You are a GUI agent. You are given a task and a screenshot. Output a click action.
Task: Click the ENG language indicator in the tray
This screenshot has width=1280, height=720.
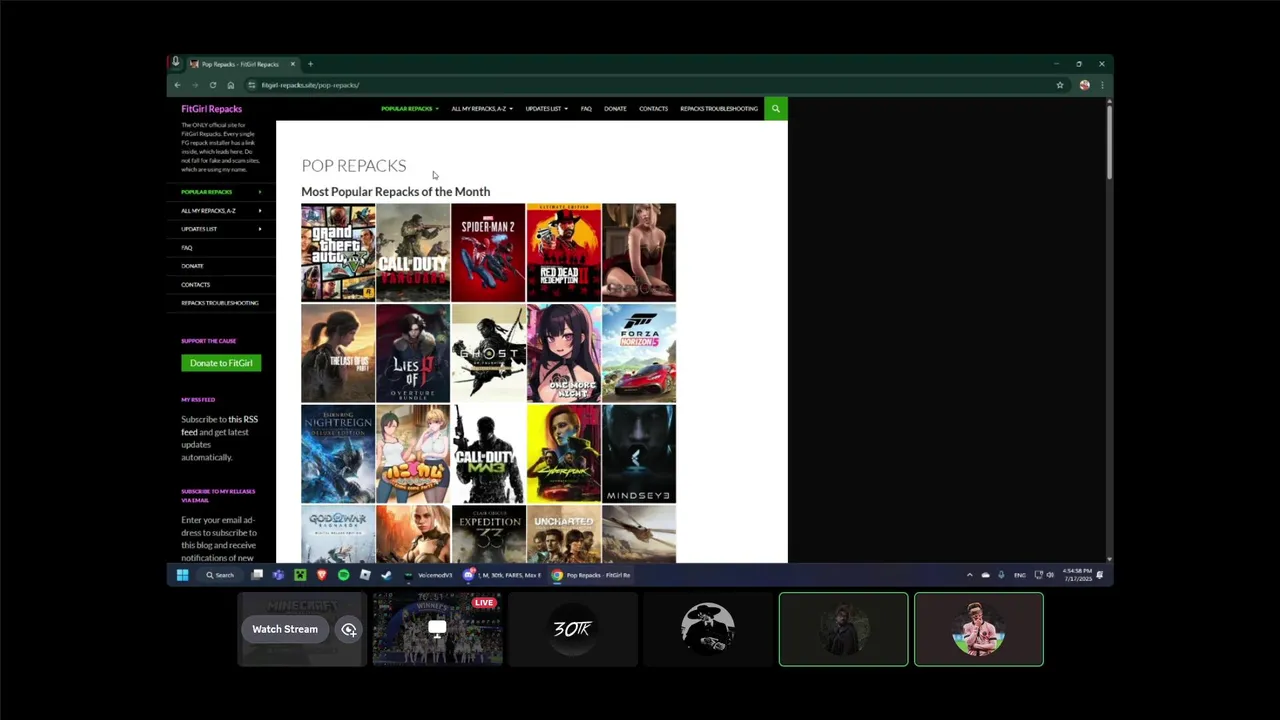1020,575
